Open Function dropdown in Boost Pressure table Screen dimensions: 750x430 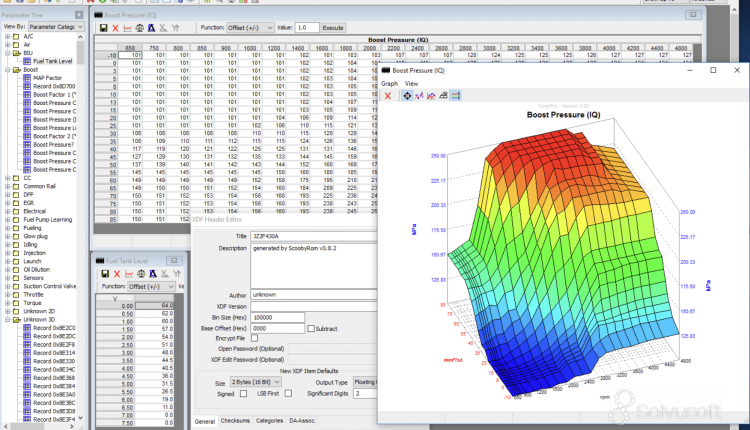[250, 28]
